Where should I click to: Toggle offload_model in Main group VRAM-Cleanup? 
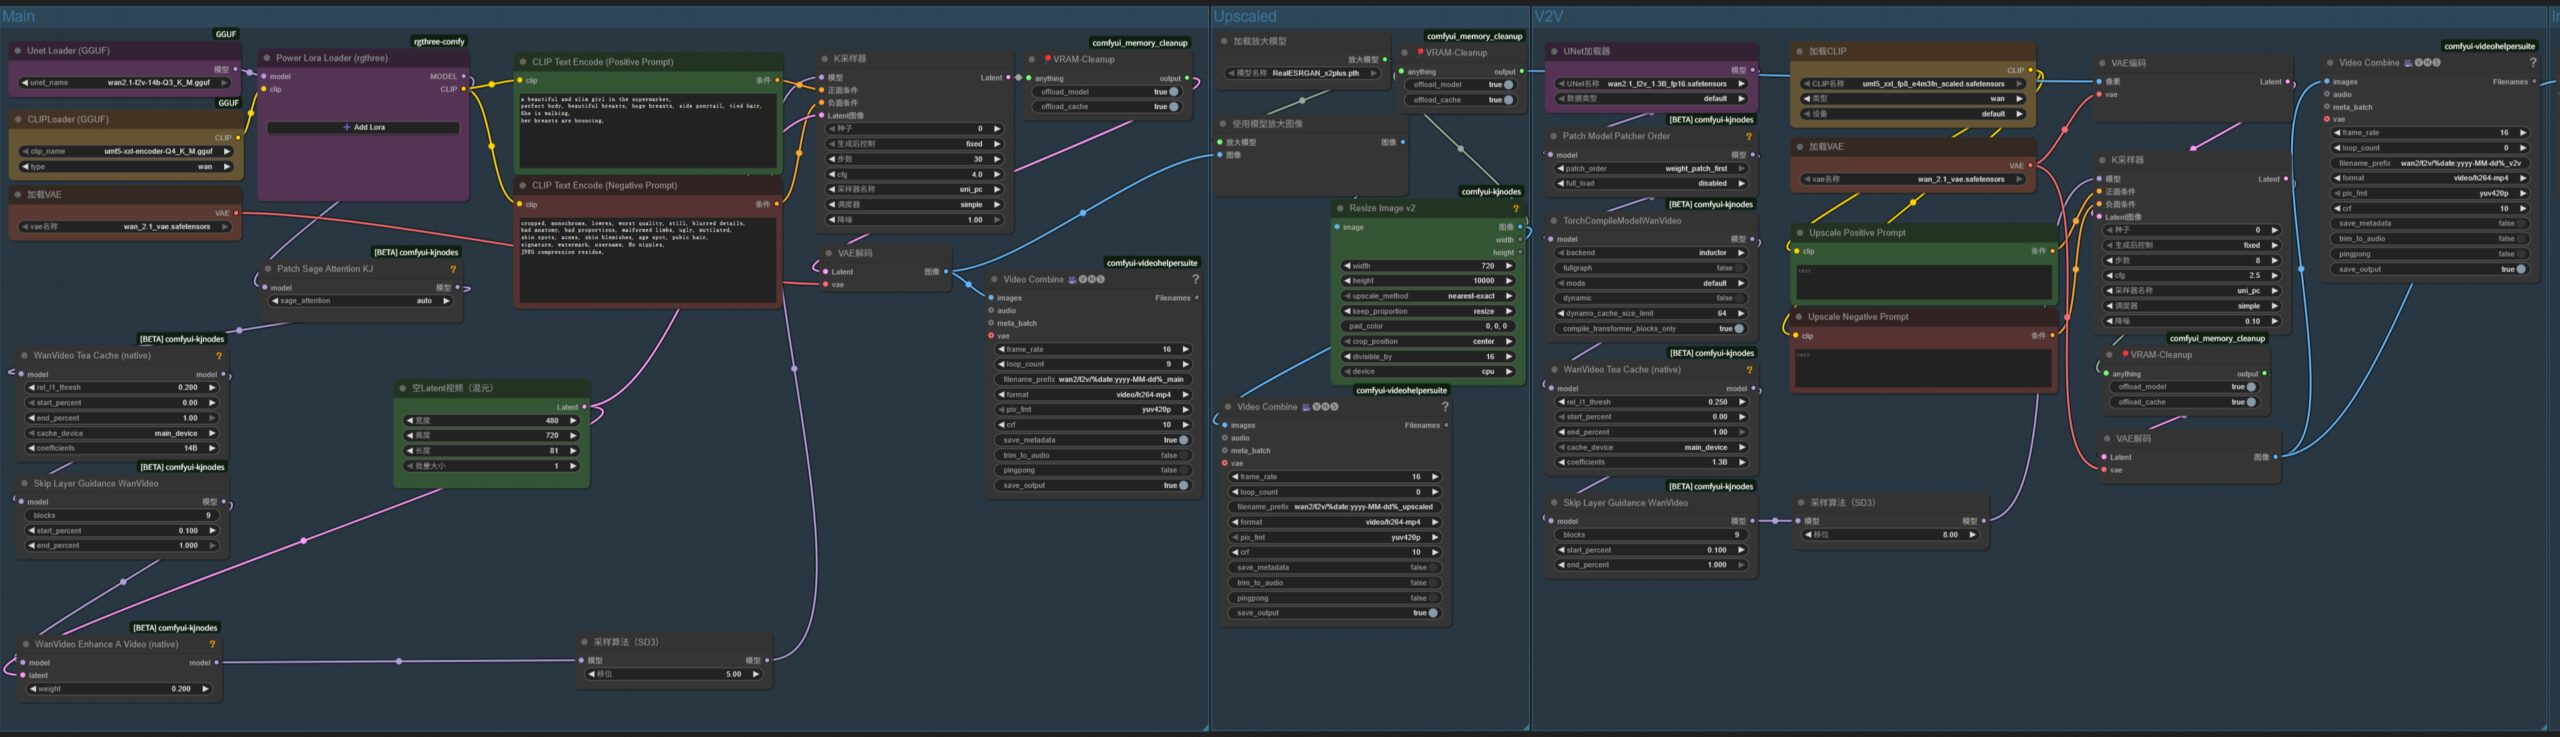point(1173,92)
